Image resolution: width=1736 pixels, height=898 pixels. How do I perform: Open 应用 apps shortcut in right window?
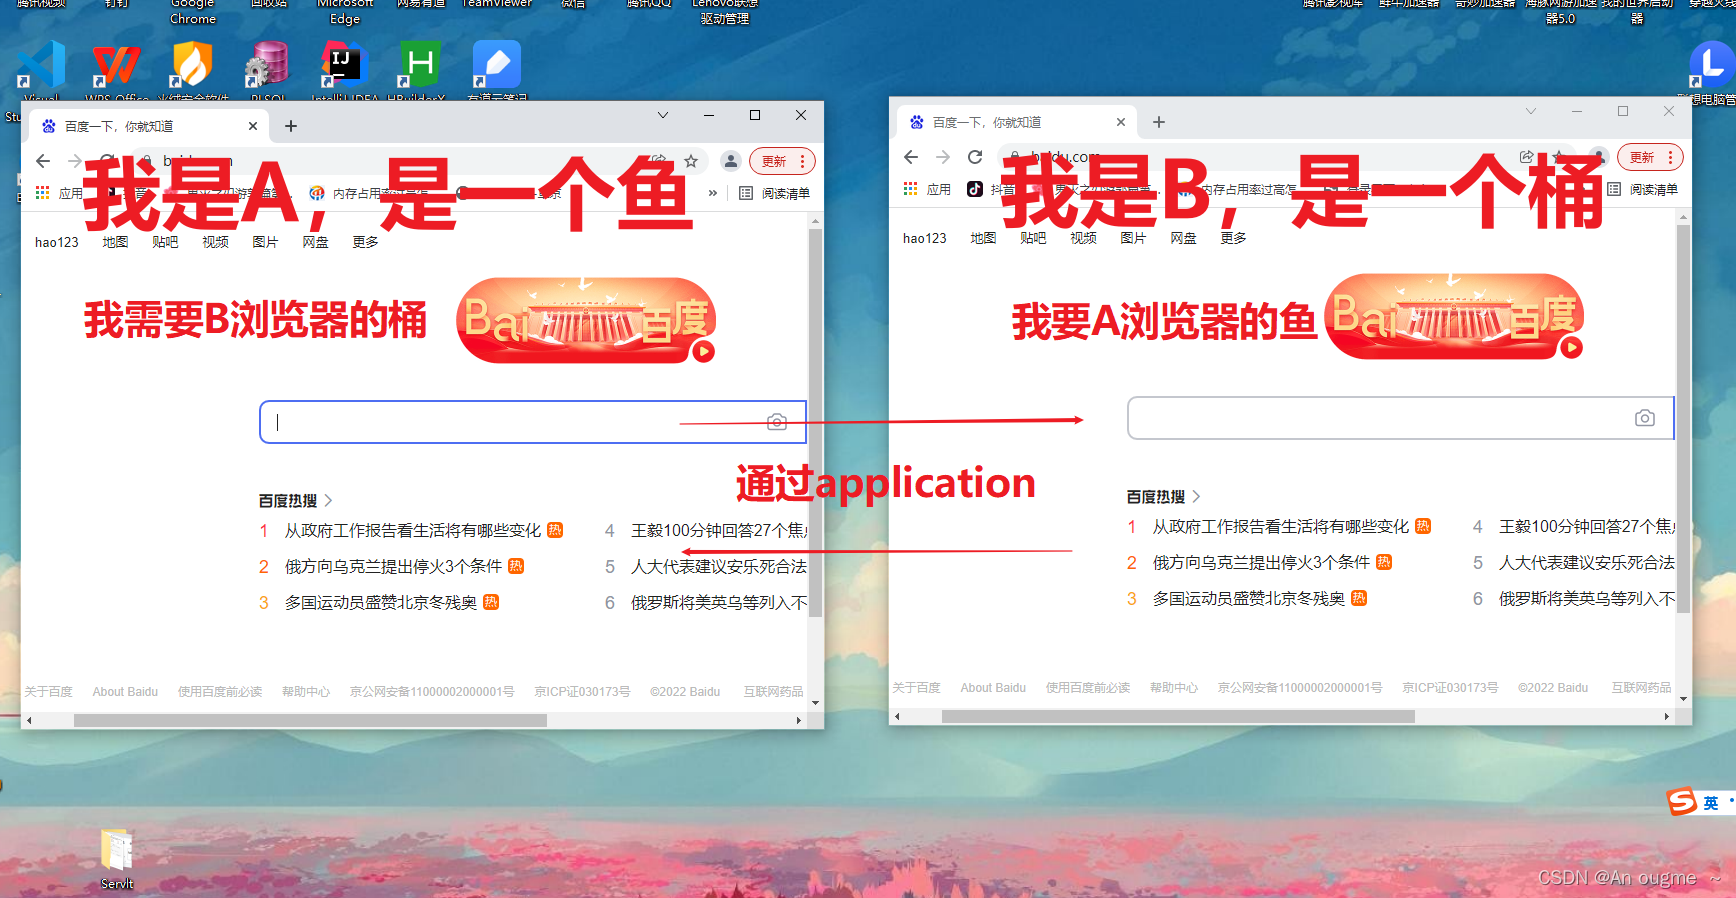coord(927,189)
